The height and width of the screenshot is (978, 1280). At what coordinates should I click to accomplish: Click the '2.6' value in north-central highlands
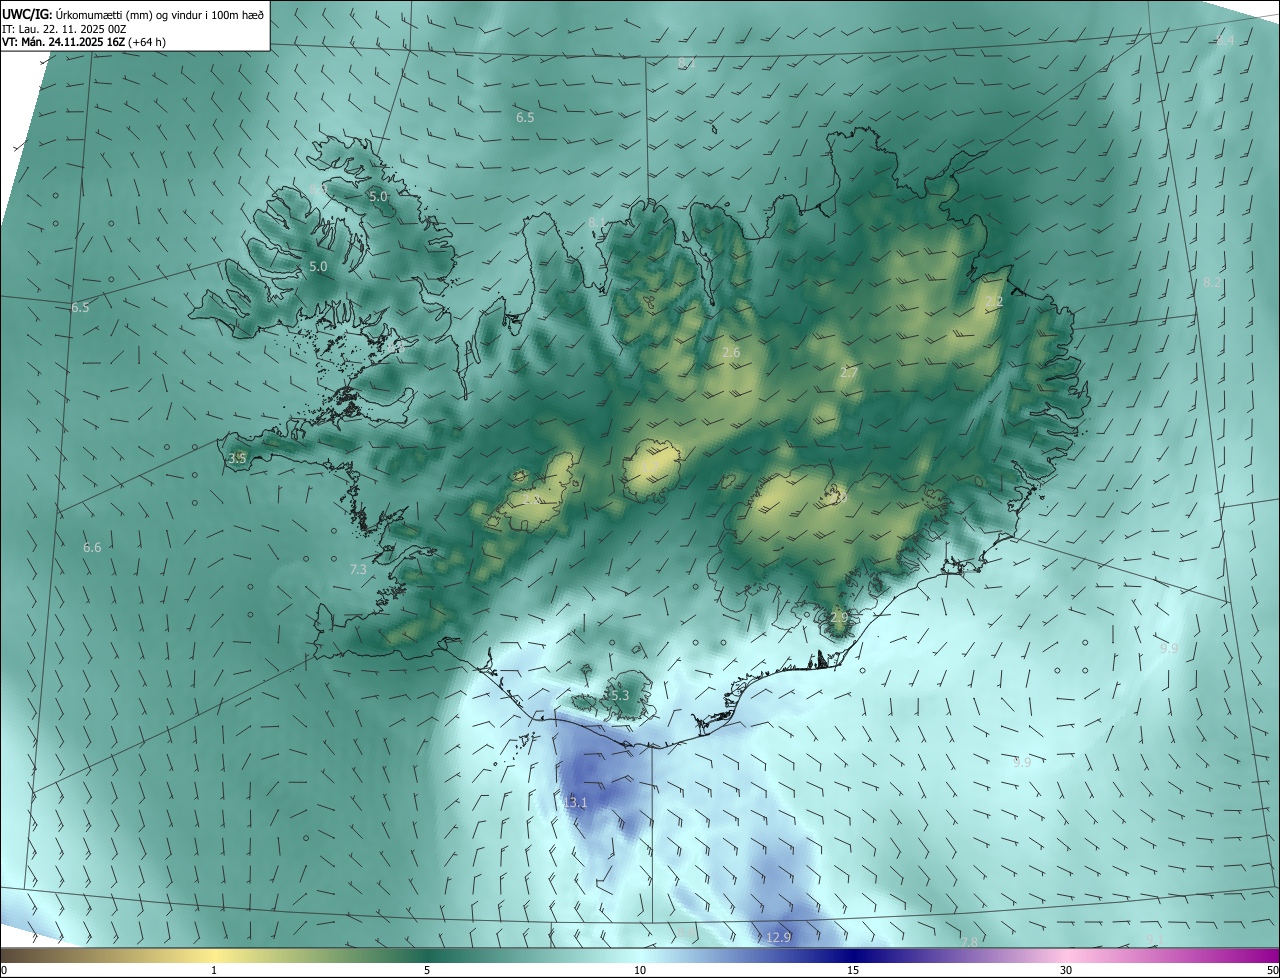pyautogui.click(x=731, y=353)
